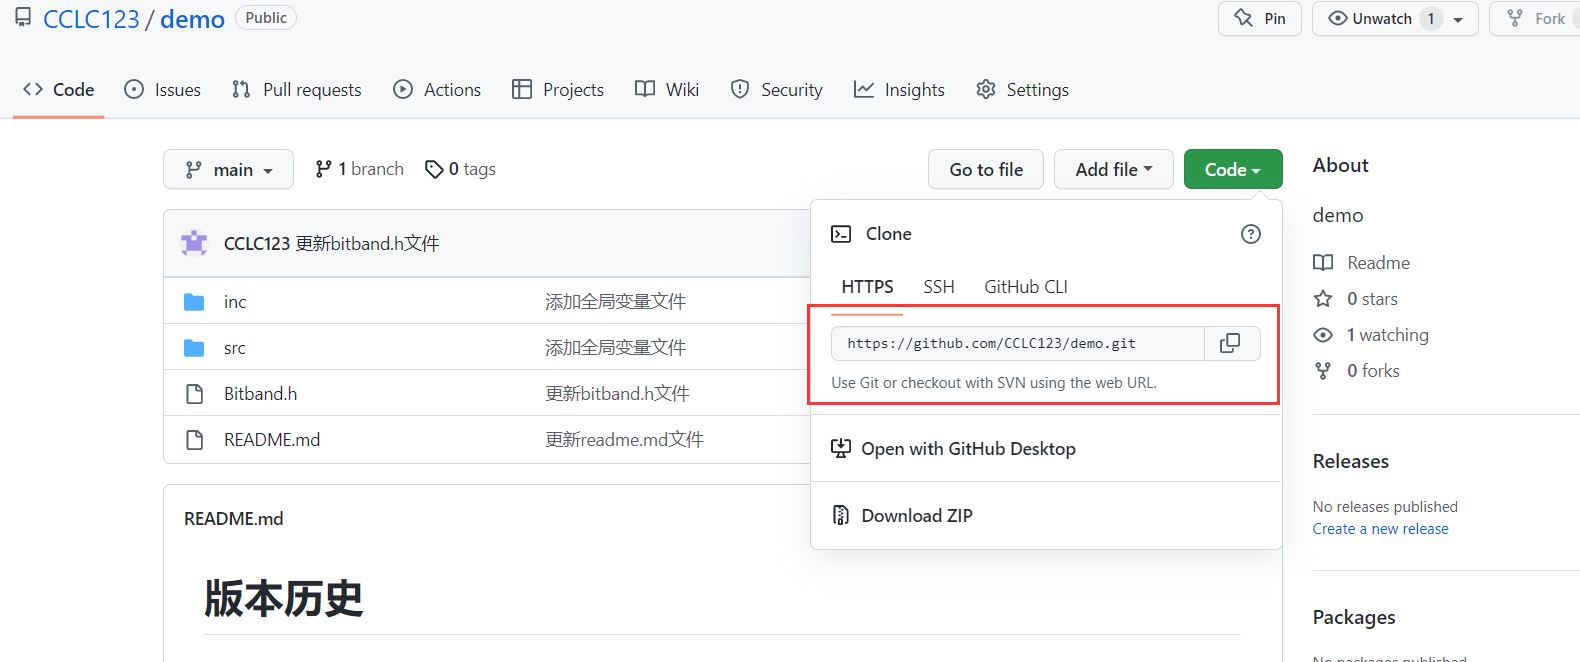
Task: Click the forks icon in About
Action: tap(1323, 371)
